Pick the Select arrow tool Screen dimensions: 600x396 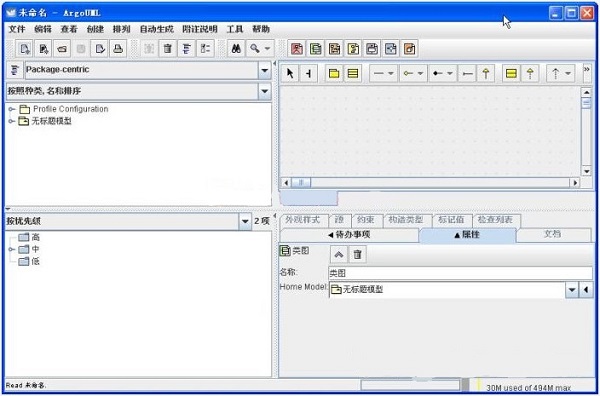290,73
